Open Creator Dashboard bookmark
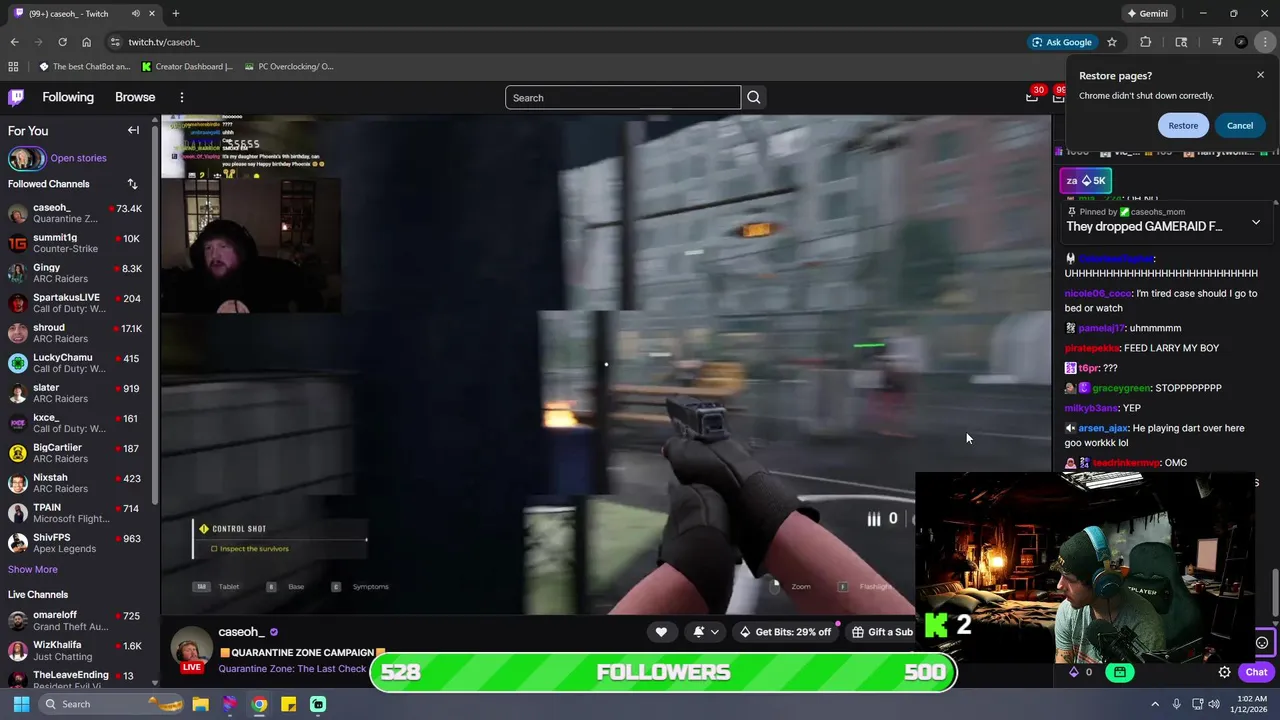1280x720 pixels. pyautogui.click(x=187, y=67)
